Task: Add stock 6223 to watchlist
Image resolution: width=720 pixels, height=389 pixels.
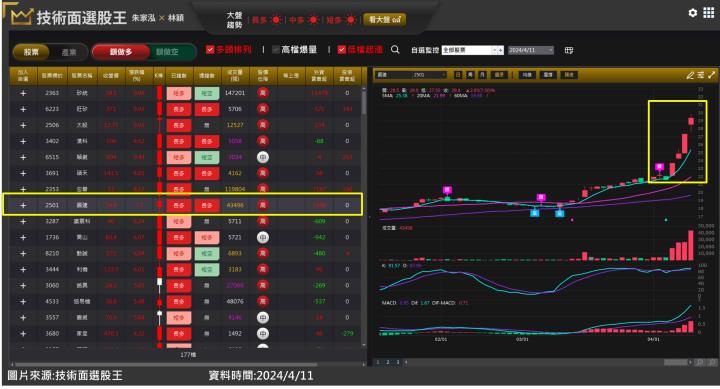Action: click(x=23, y=109)
